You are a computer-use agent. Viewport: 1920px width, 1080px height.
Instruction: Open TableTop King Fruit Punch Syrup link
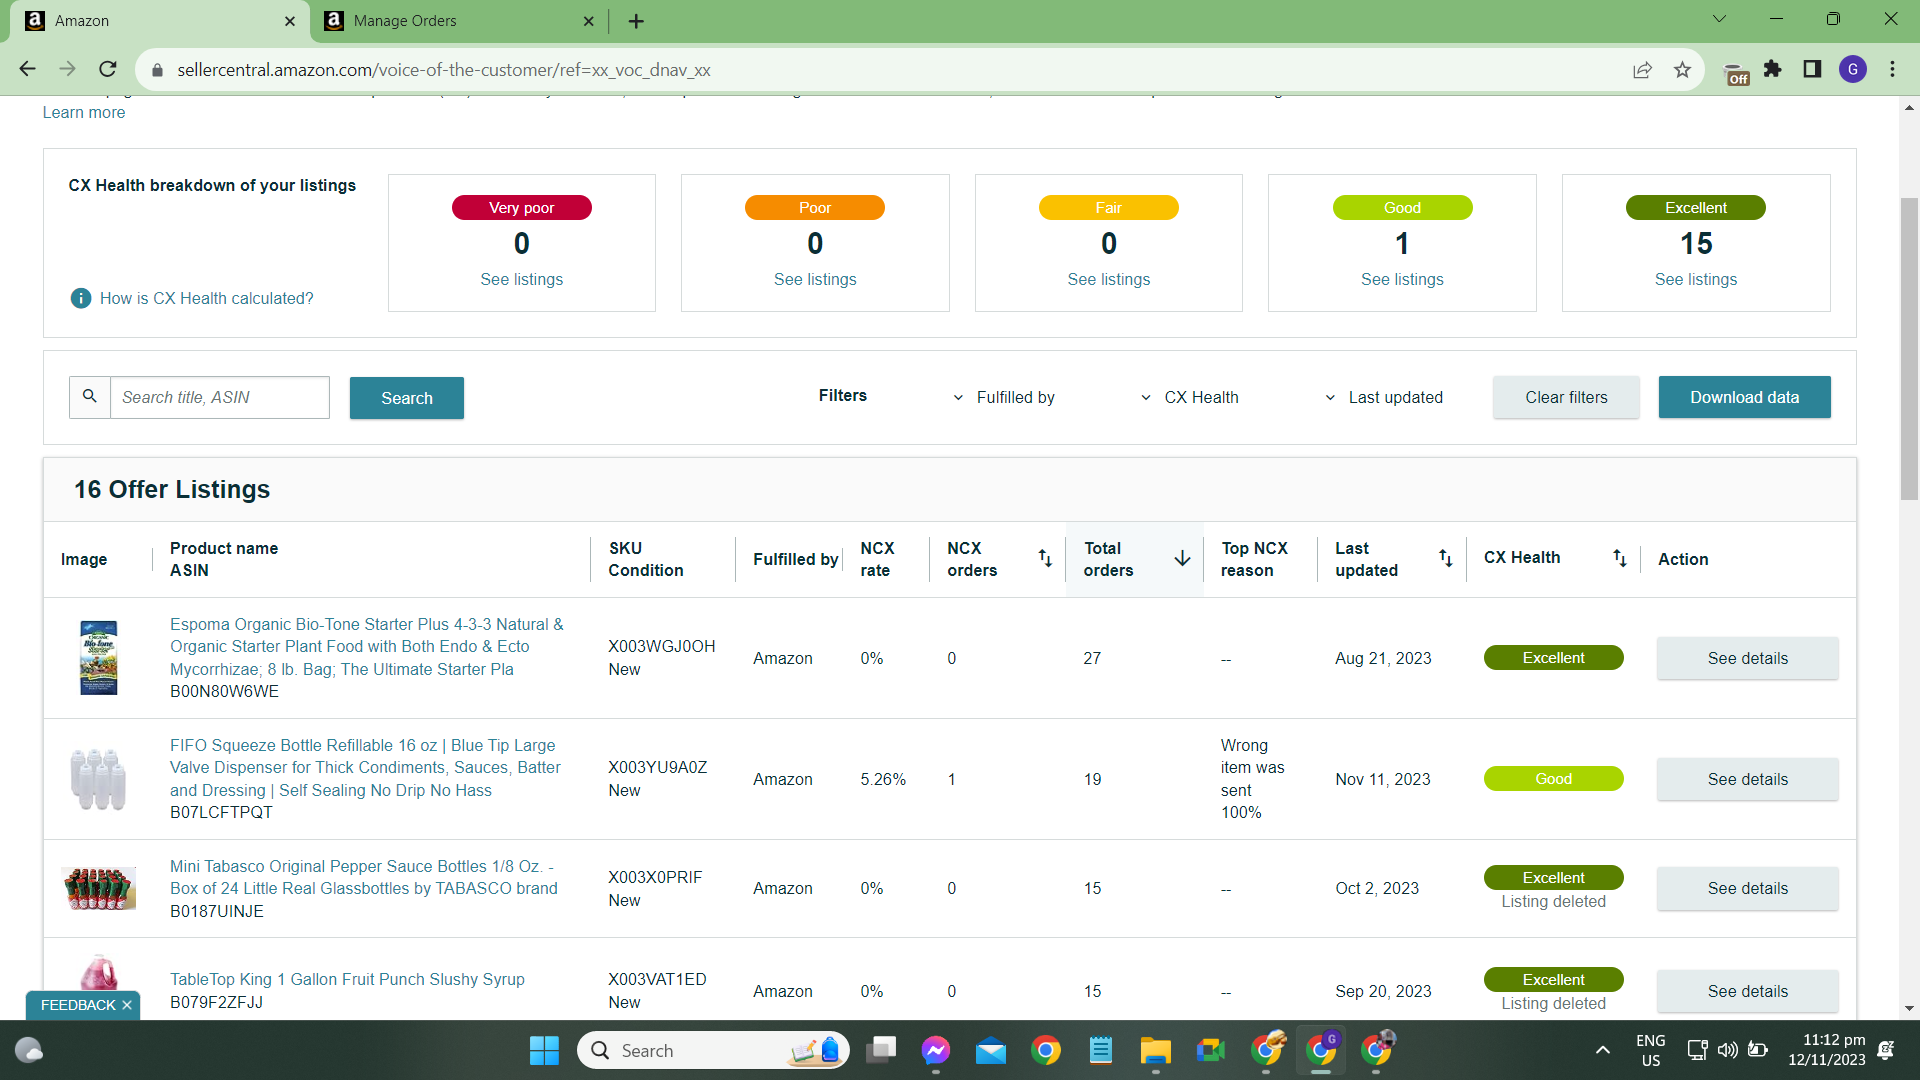pyautogui.click(x=347, y=979)
